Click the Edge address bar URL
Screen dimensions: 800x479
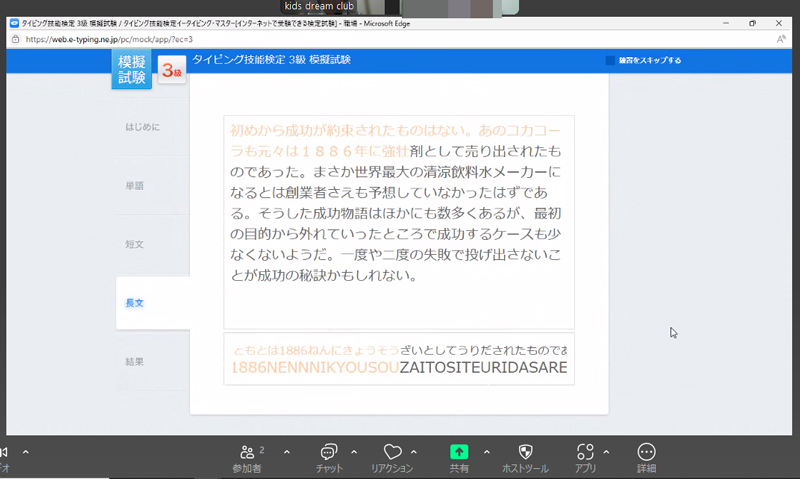click(x=109, y=39)
